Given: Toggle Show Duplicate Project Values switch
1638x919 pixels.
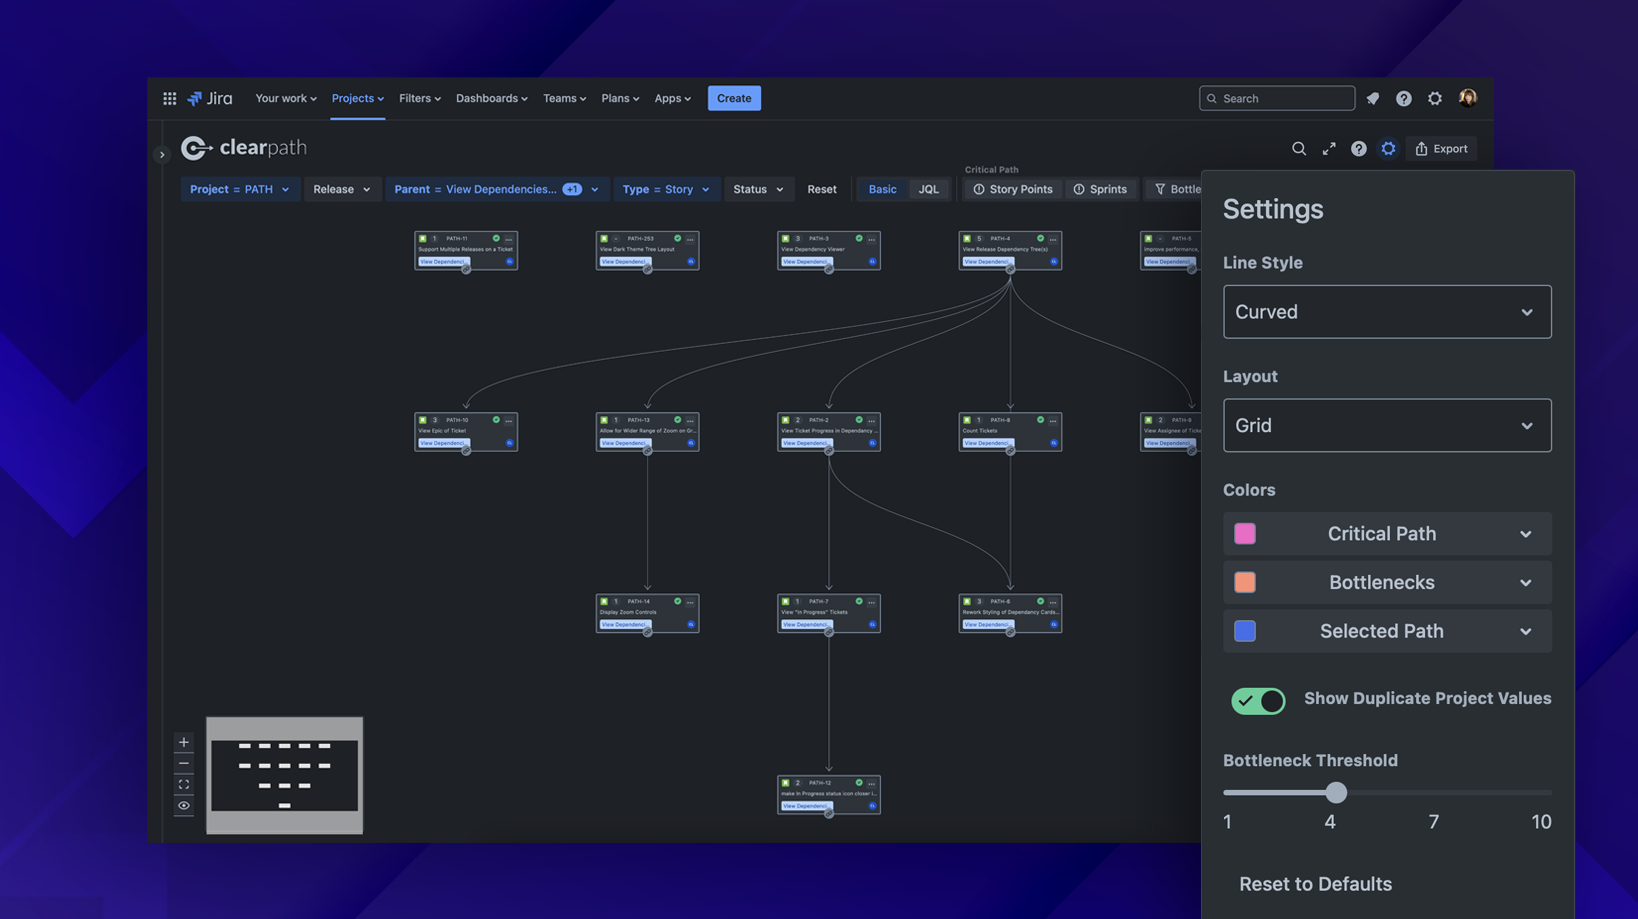Looking at the screenshot, I should pos(1257,700).
